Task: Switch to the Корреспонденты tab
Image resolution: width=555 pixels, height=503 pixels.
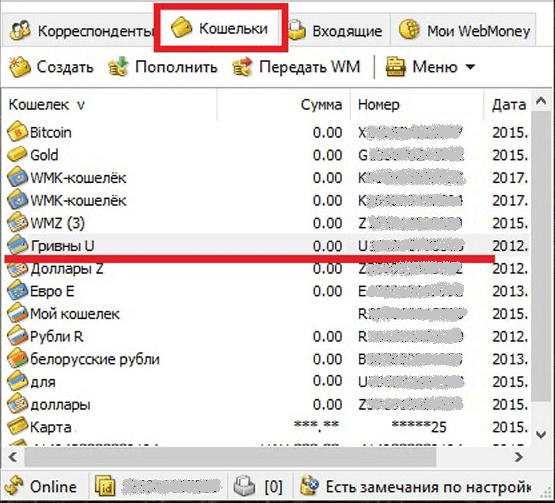Action: click(79, 31)
